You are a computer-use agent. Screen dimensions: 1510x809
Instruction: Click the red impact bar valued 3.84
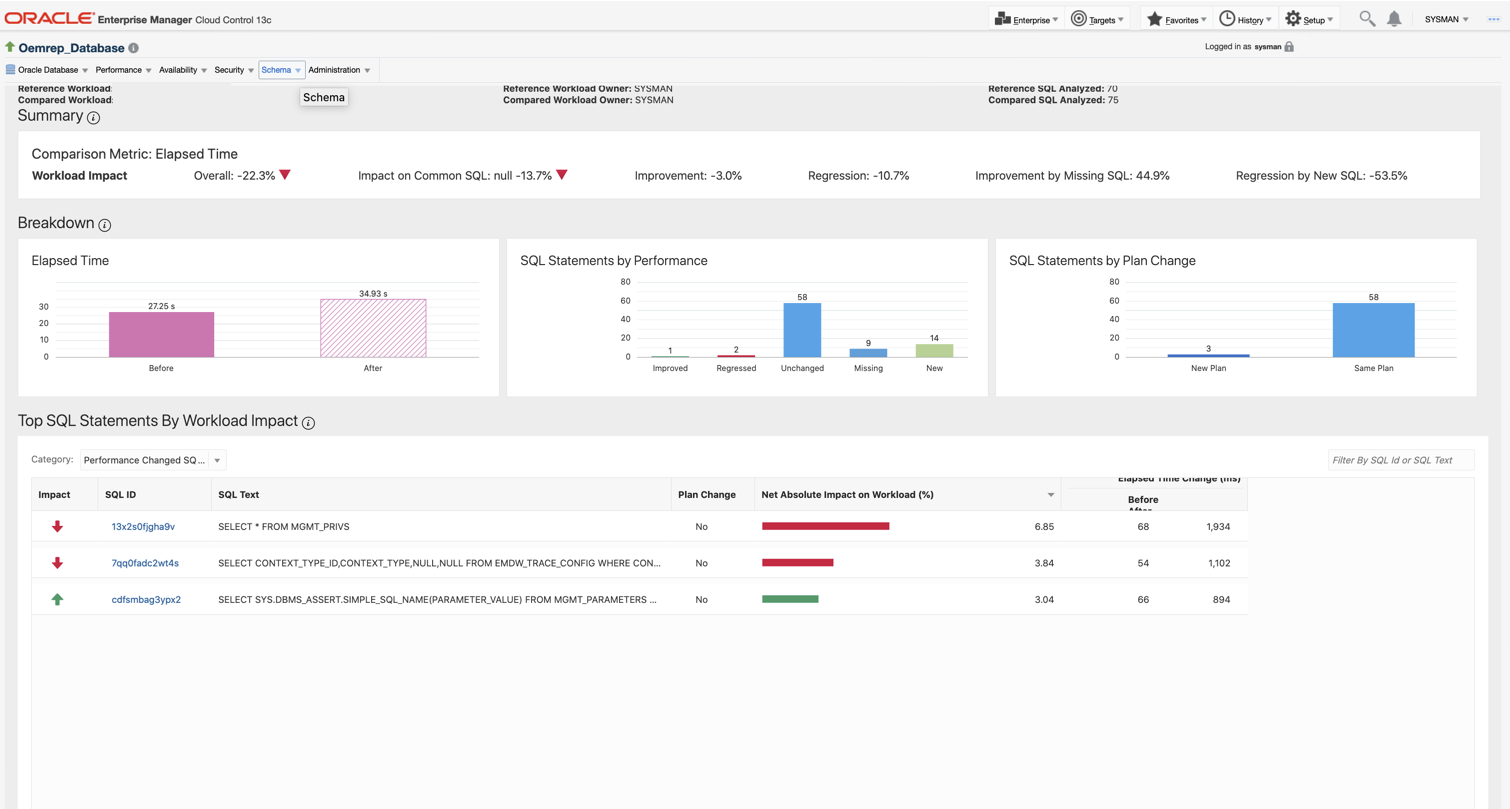[797, 563]
